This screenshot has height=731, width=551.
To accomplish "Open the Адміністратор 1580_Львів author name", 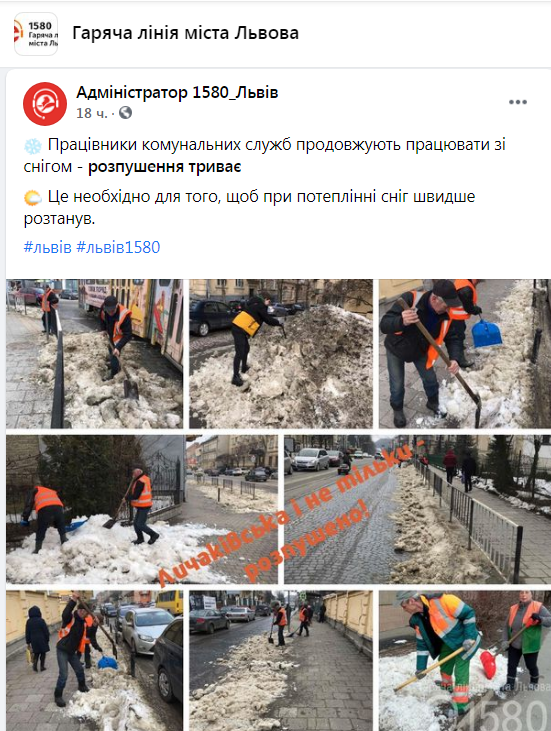I will pos(177,92).
